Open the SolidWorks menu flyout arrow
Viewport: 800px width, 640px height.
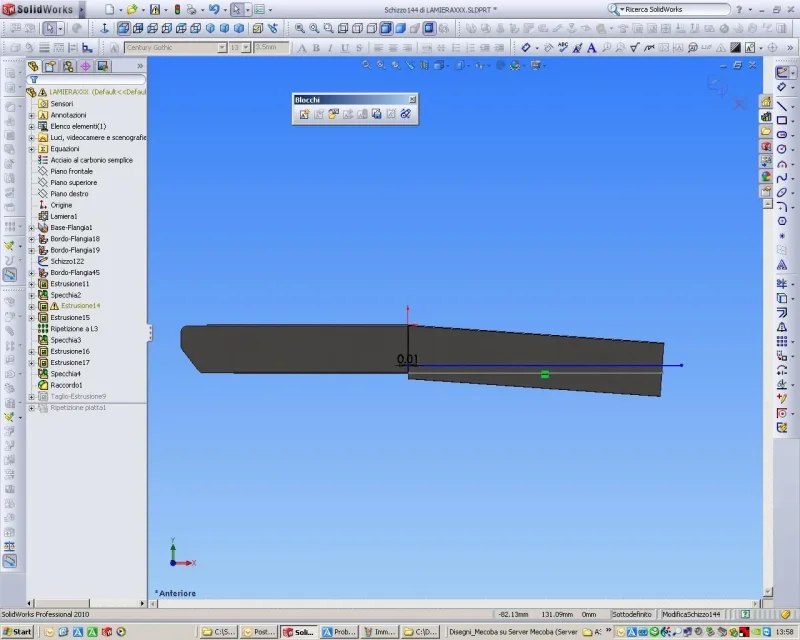82,9
